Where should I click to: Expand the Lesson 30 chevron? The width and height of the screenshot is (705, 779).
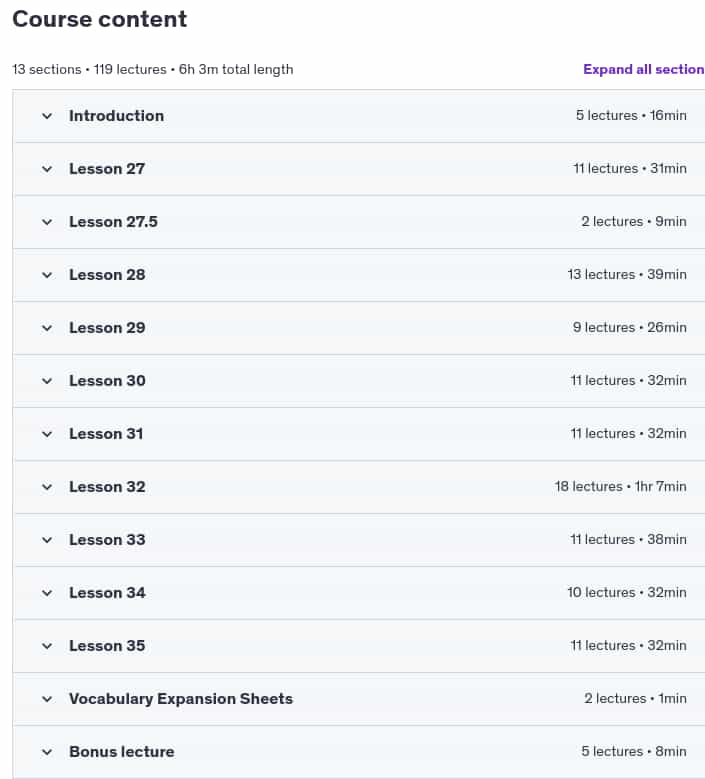[47, 381]
